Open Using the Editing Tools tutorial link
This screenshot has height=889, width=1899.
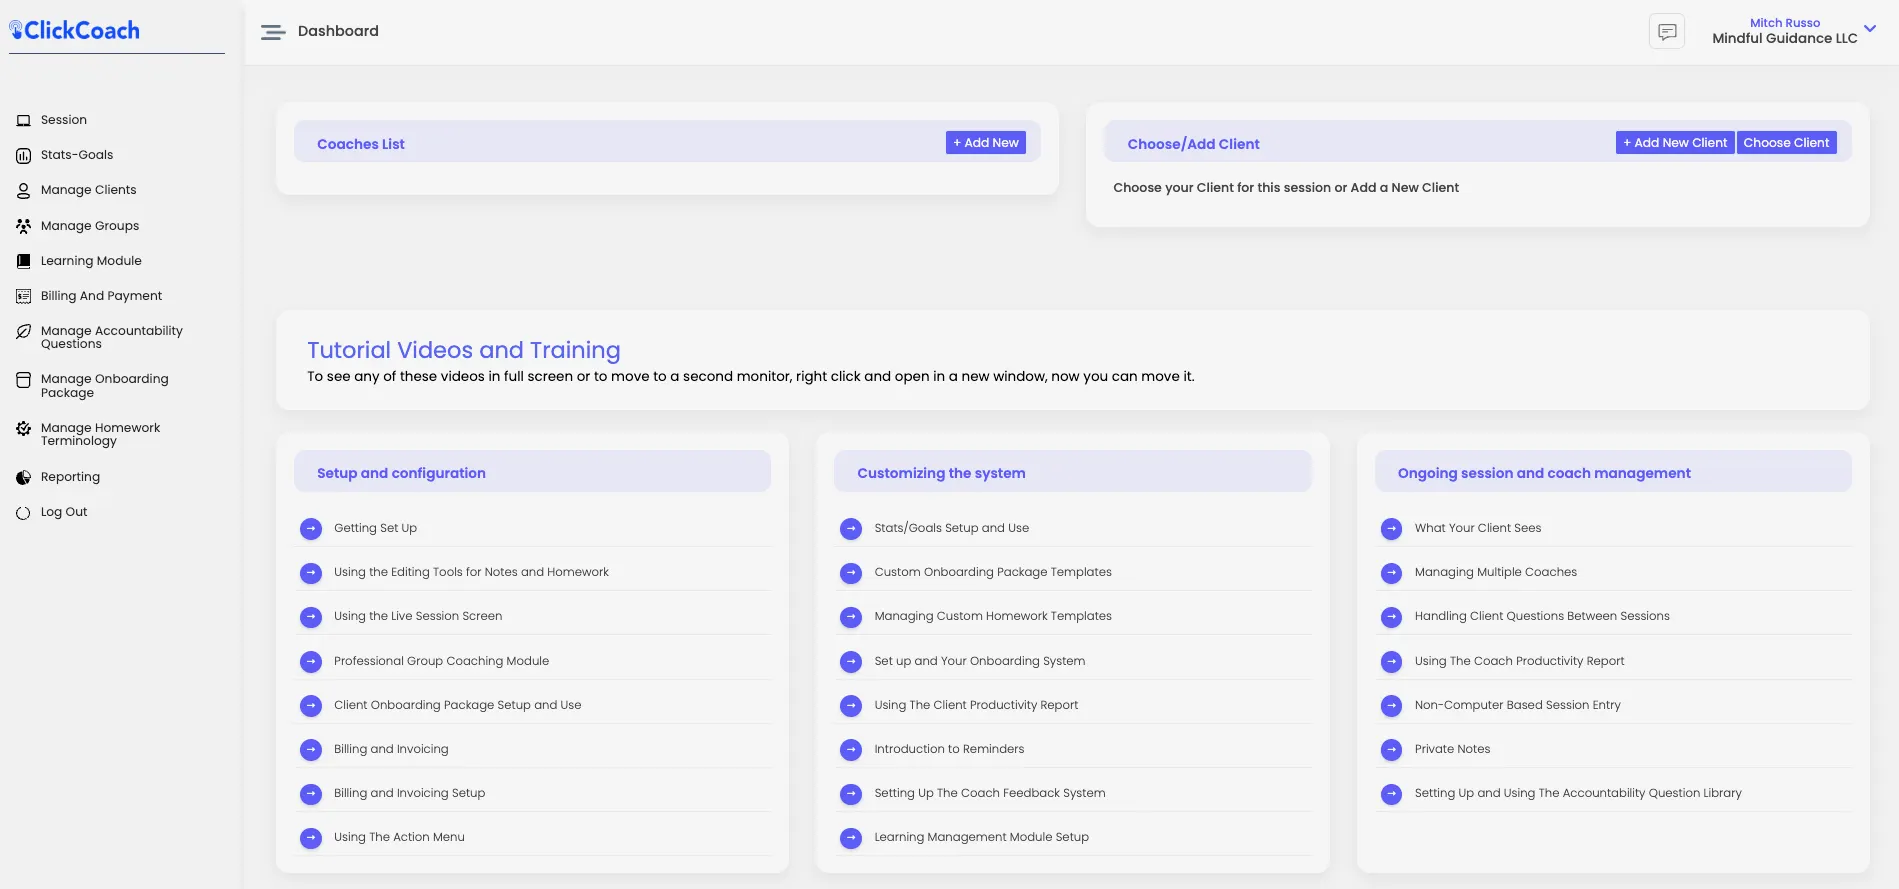pyautogui.click(x=471, y=572)
